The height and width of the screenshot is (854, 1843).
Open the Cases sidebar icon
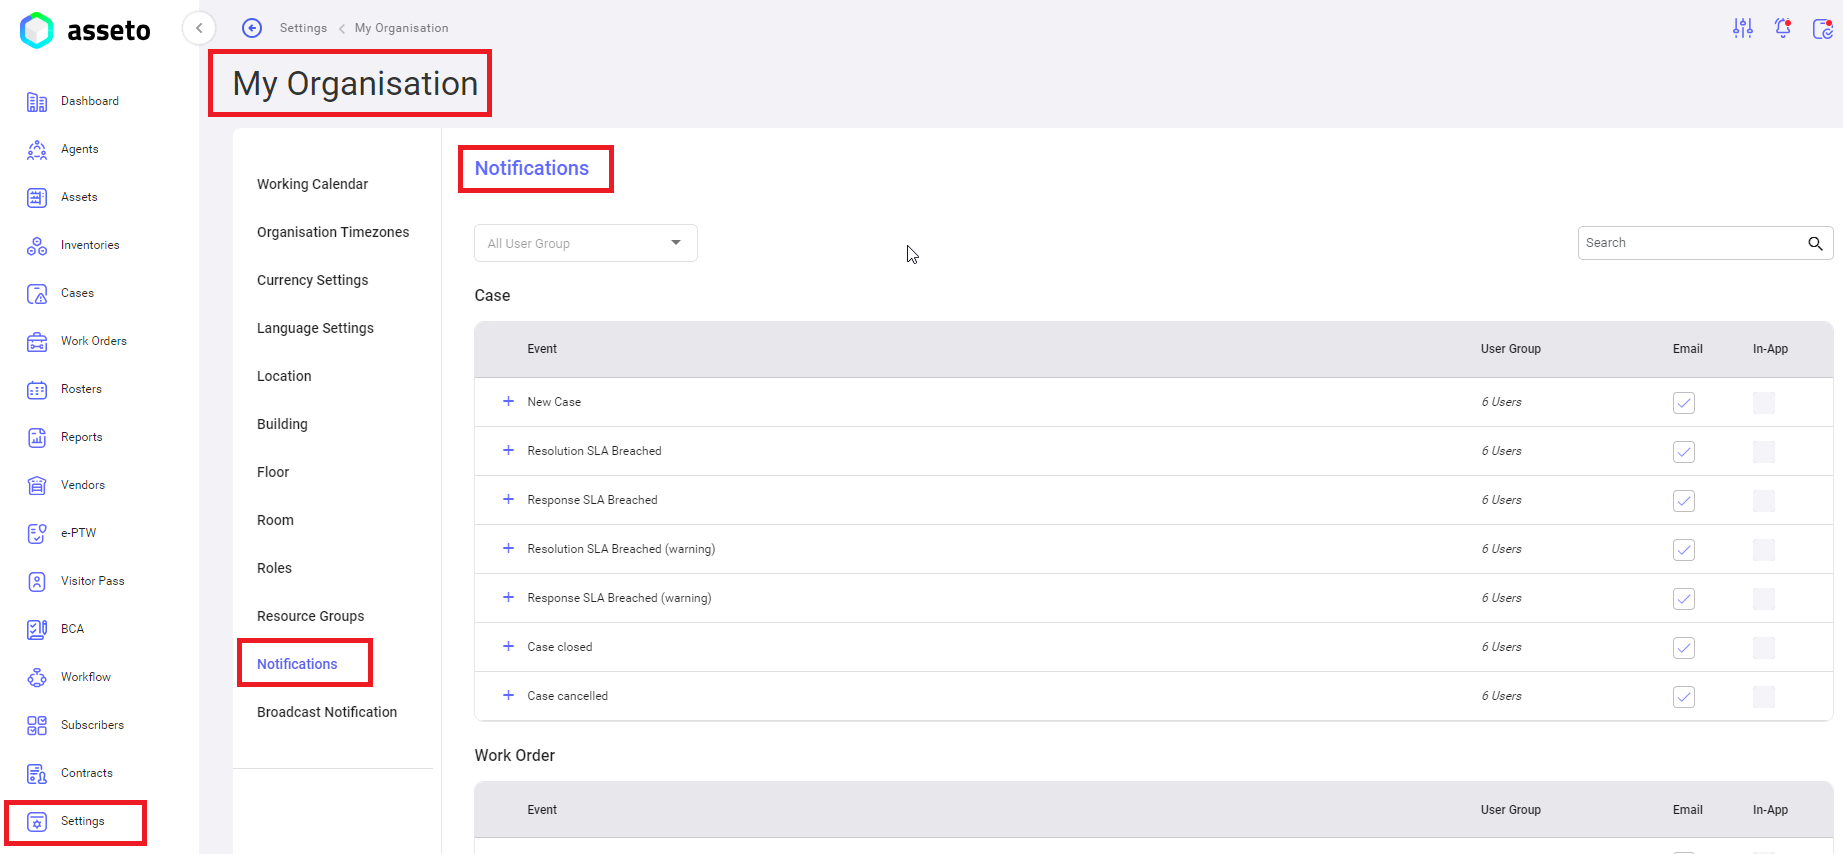37,294
